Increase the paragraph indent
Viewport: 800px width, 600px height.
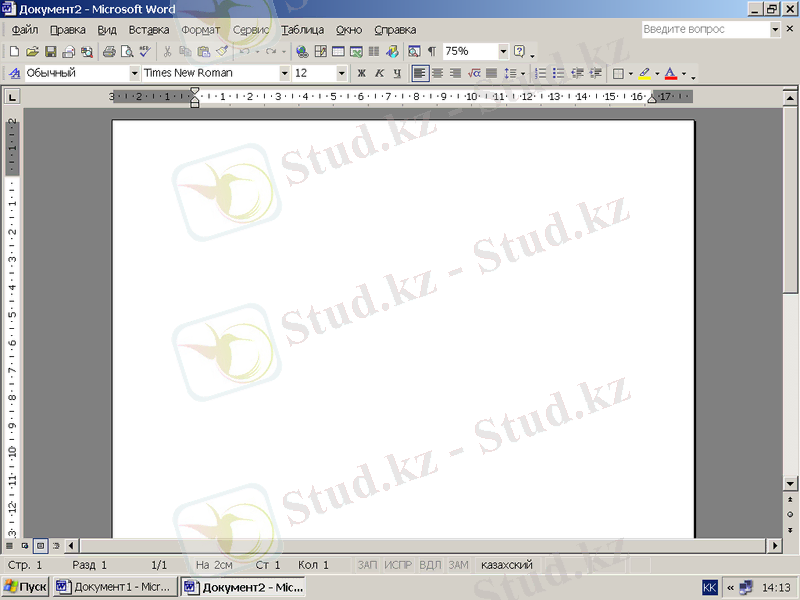tap(595, 73)
